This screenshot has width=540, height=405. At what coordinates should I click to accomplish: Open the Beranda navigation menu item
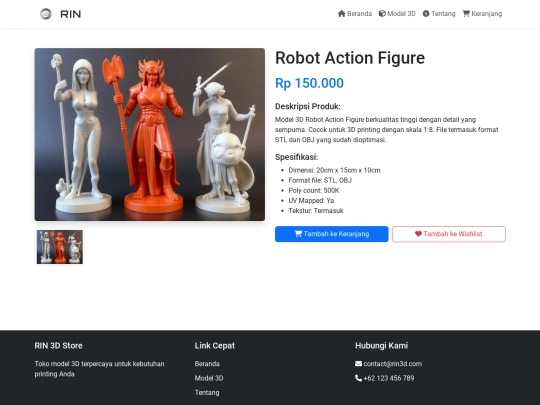pos(355,14)
